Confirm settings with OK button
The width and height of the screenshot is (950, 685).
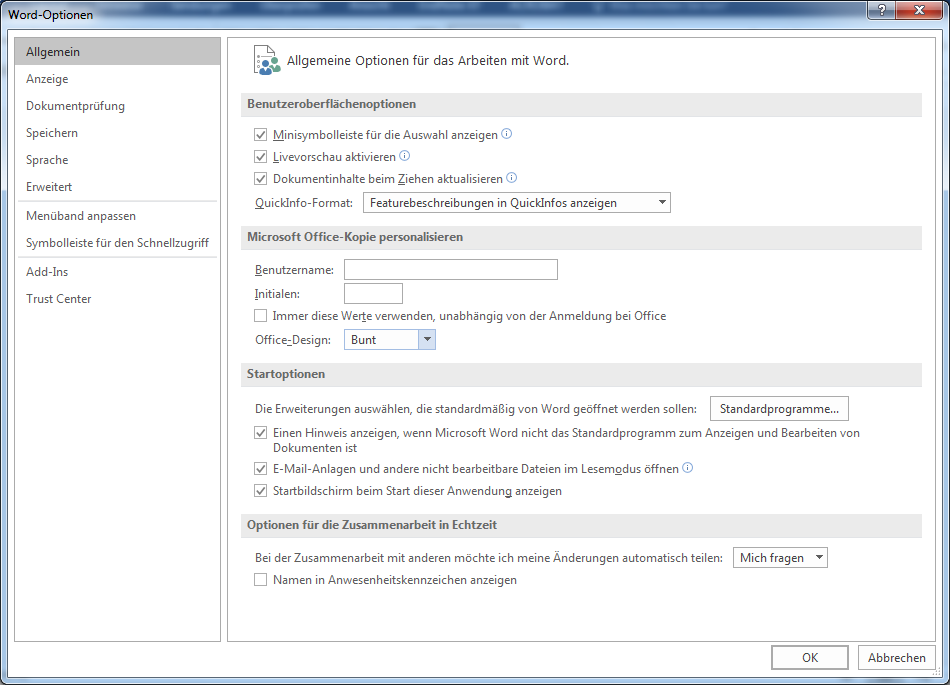tap(810, 657)
